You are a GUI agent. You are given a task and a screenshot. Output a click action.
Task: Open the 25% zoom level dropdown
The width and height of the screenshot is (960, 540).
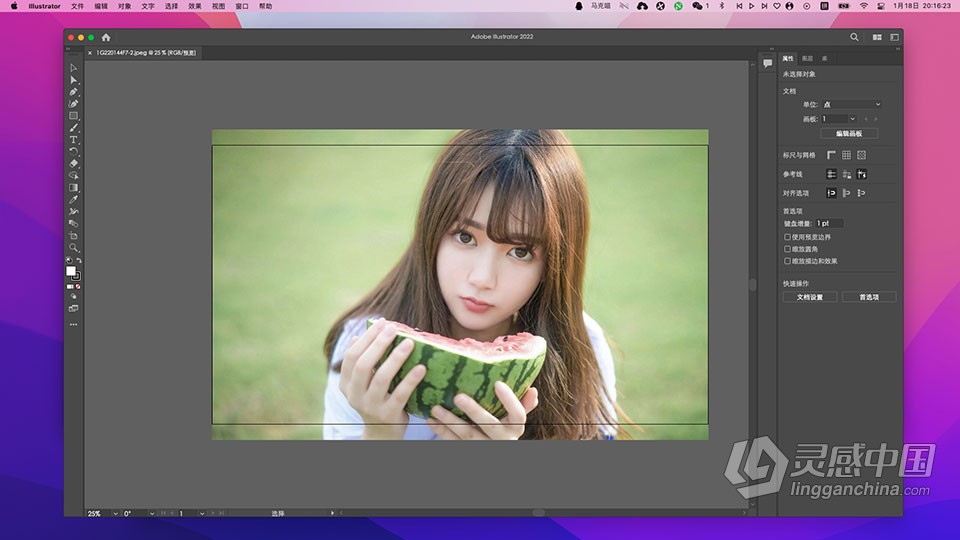click(115, 514)
